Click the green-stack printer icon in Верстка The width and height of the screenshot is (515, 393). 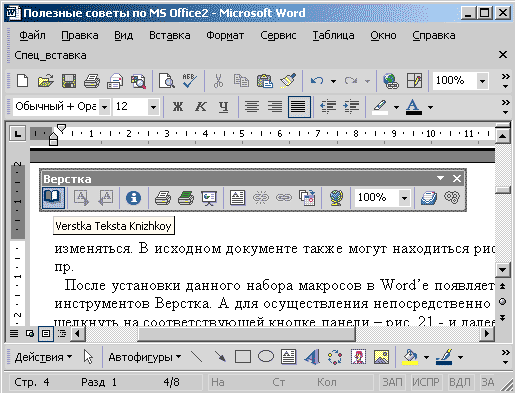(186, 198)
